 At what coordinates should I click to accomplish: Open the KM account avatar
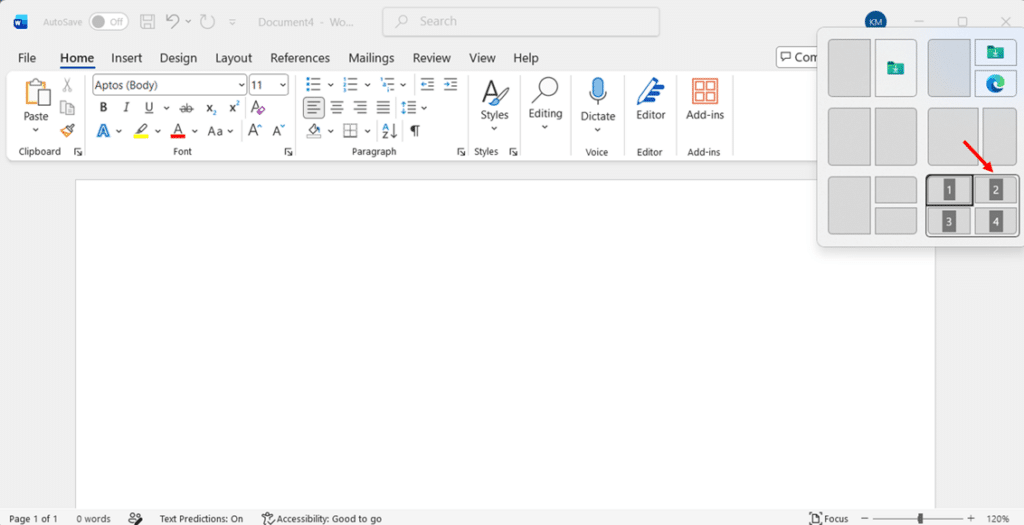click(876, 22)
